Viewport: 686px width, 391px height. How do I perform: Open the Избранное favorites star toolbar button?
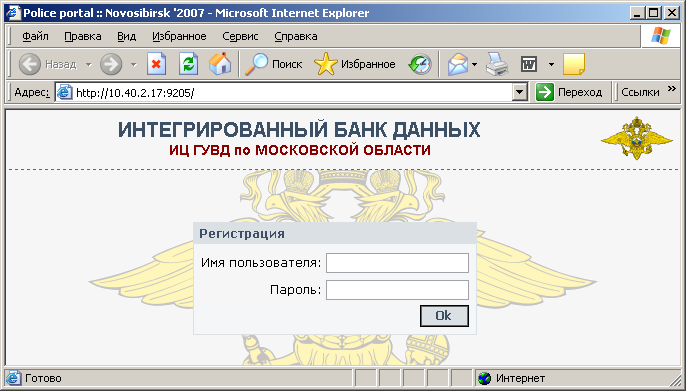pos(355,64)
